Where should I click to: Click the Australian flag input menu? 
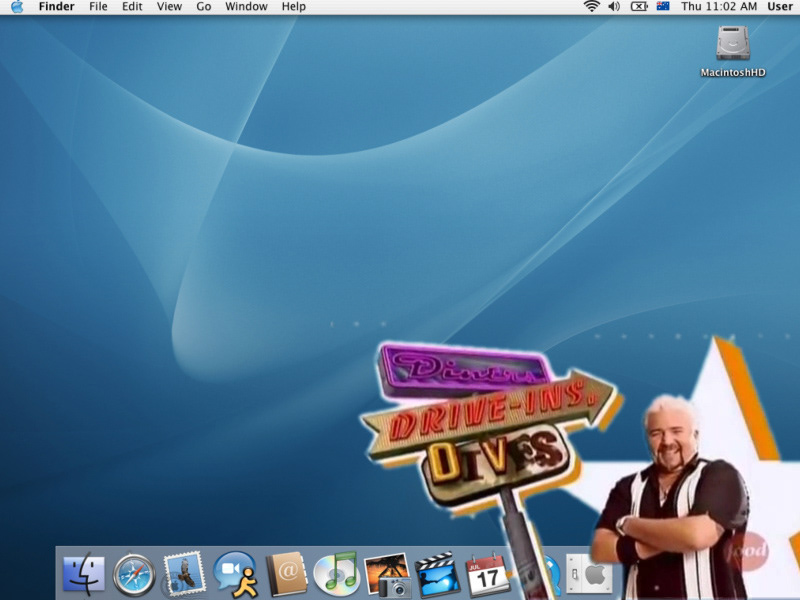tap(663, 7)
